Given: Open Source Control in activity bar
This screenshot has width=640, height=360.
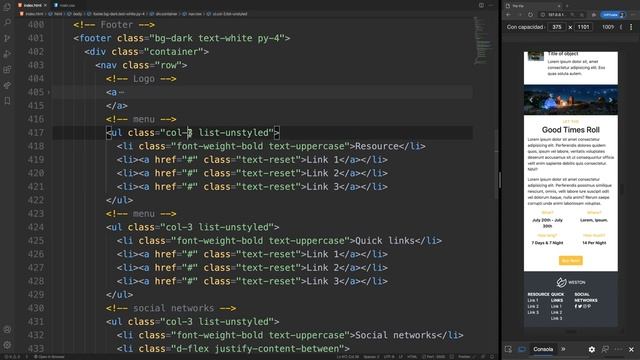Looking at the screenshot, I should (x=7, y=38).
